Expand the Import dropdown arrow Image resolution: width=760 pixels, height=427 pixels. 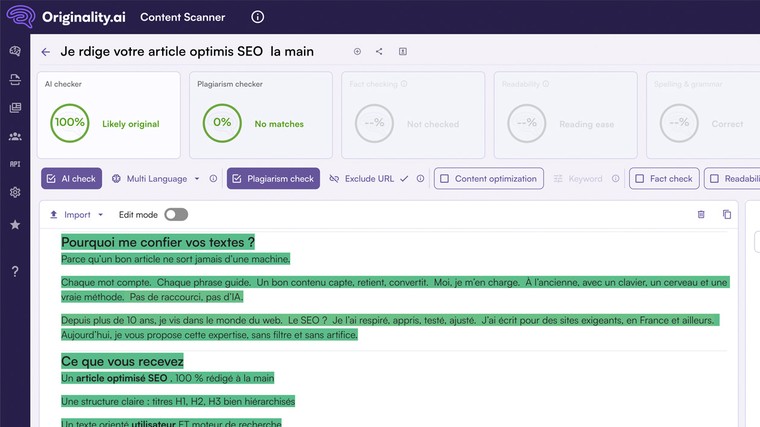(x=100, y=214)
